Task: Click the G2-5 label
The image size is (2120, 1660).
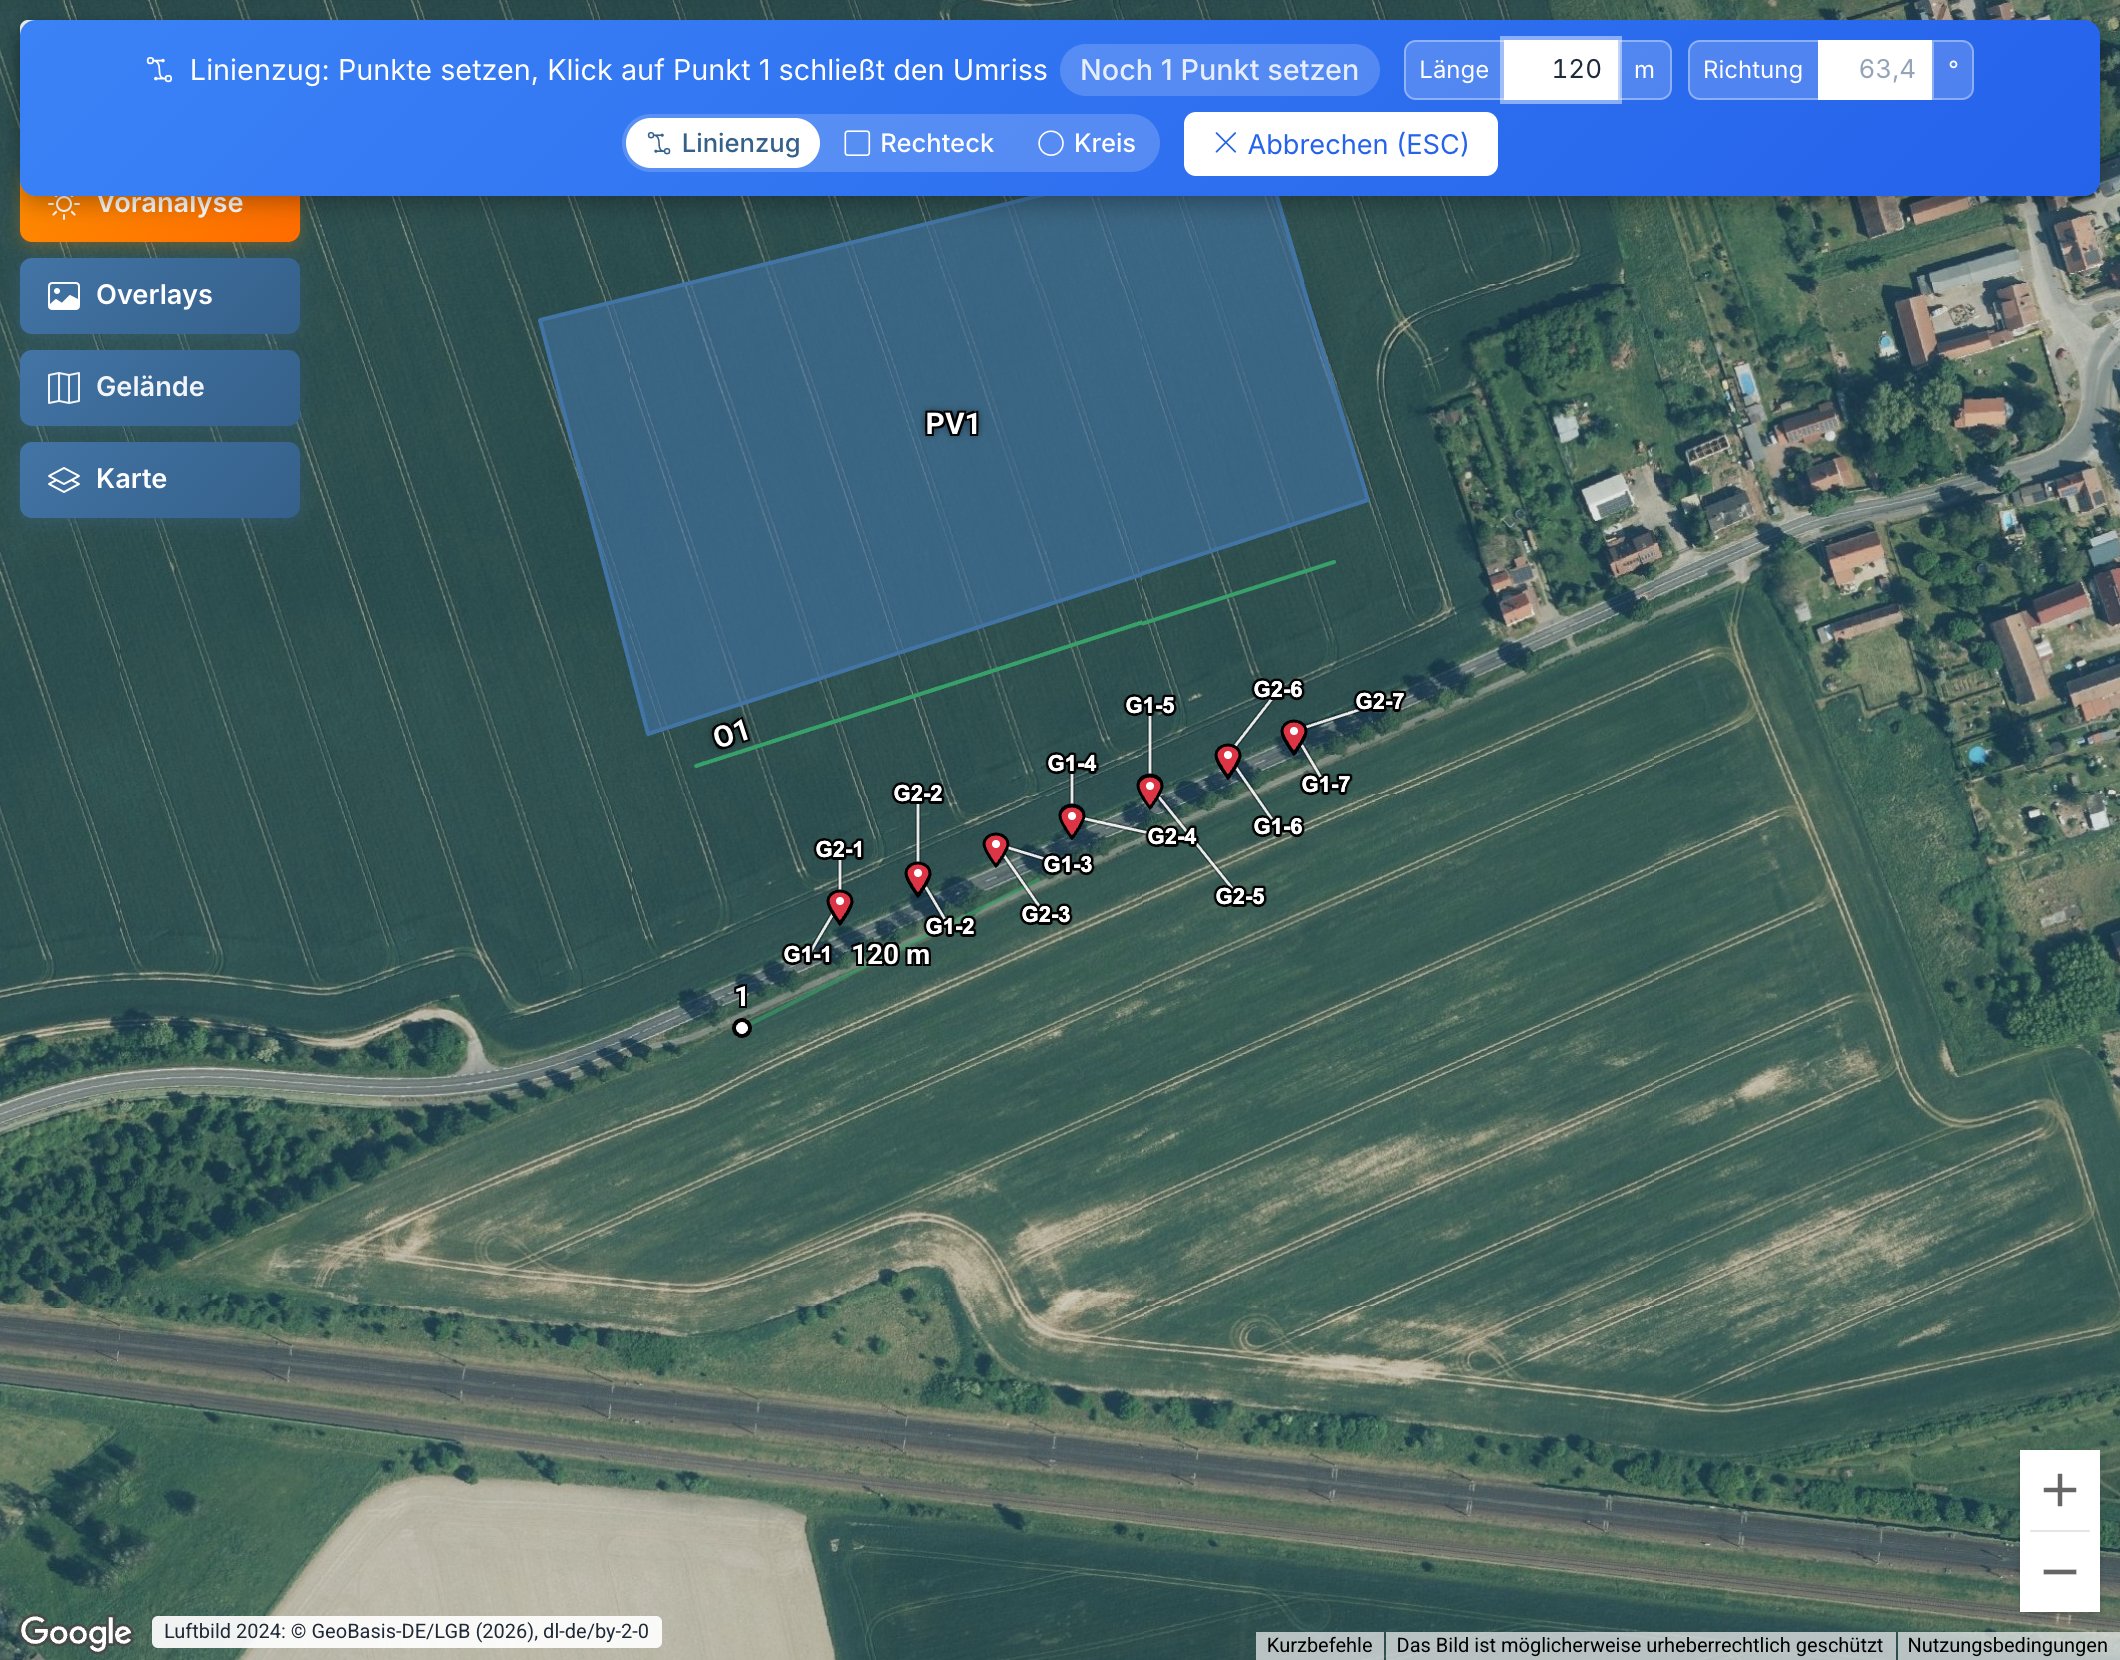Action: 1240,896
